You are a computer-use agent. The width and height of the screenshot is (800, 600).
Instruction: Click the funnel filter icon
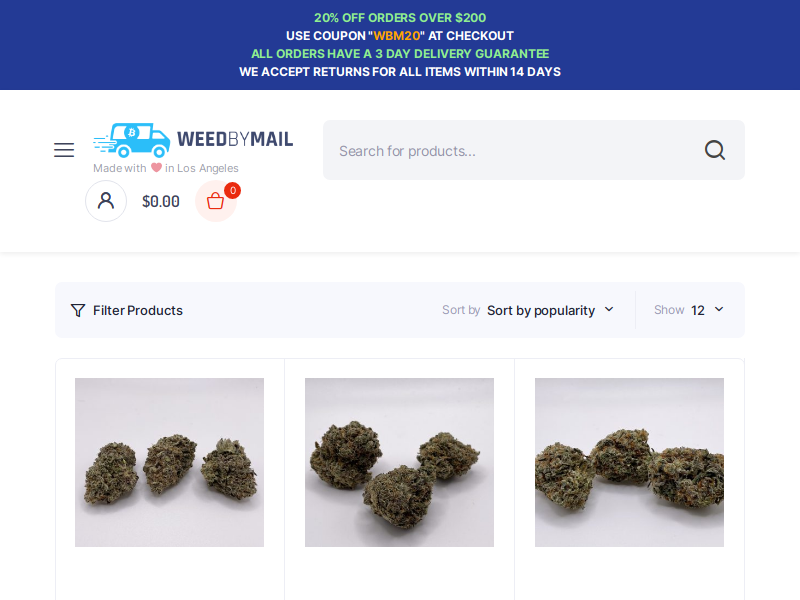point(78,310)
